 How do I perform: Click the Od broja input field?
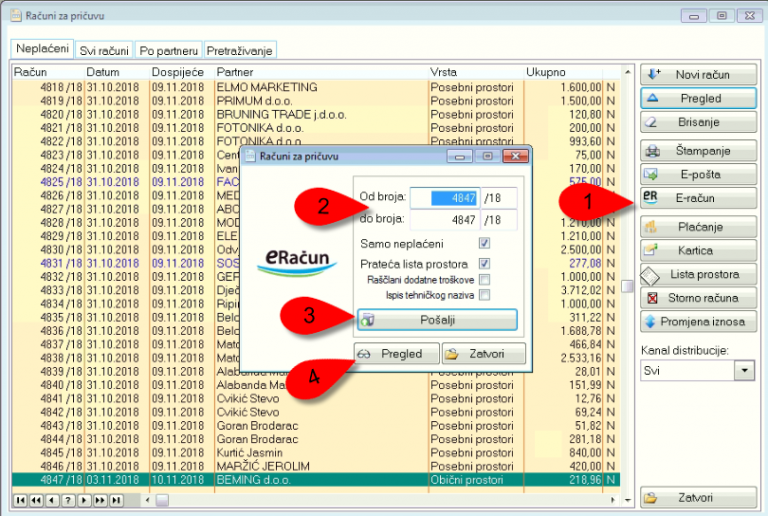(444, 198)
